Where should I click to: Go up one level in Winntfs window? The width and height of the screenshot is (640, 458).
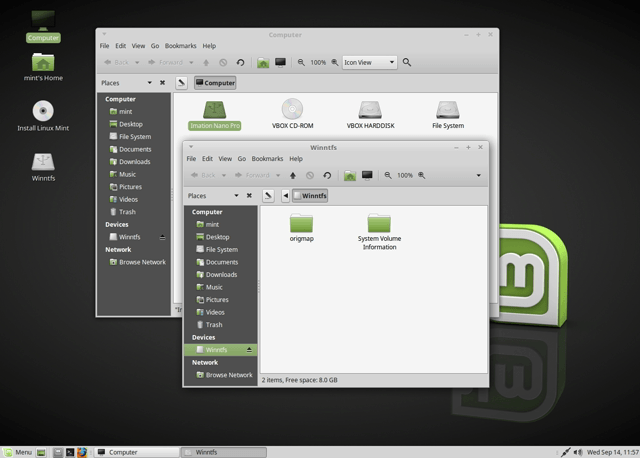[293, 176]
